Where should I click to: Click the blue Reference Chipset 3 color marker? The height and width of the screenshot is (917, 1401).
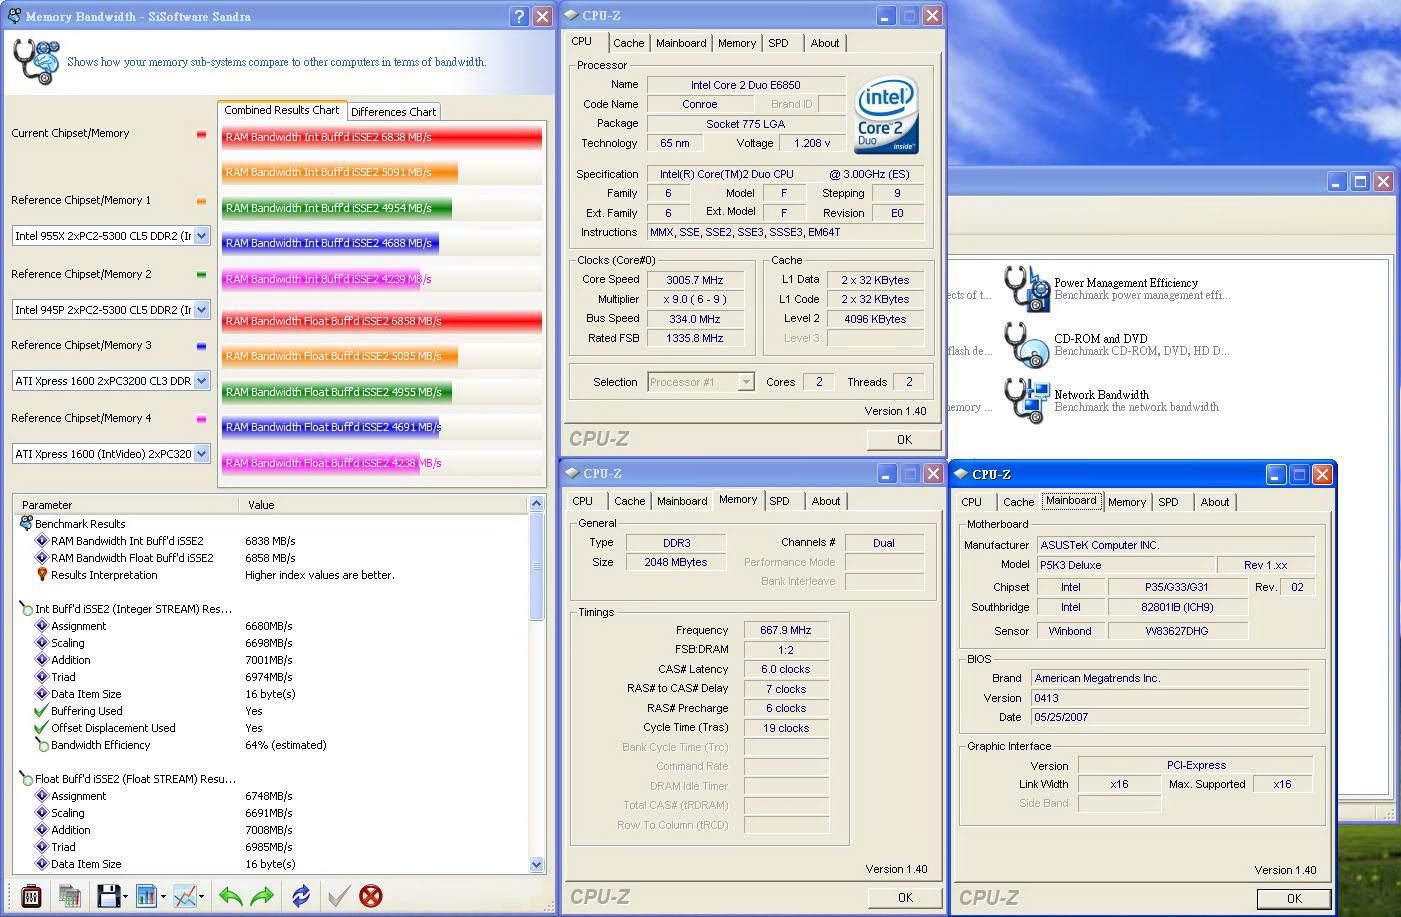[201, 346]
